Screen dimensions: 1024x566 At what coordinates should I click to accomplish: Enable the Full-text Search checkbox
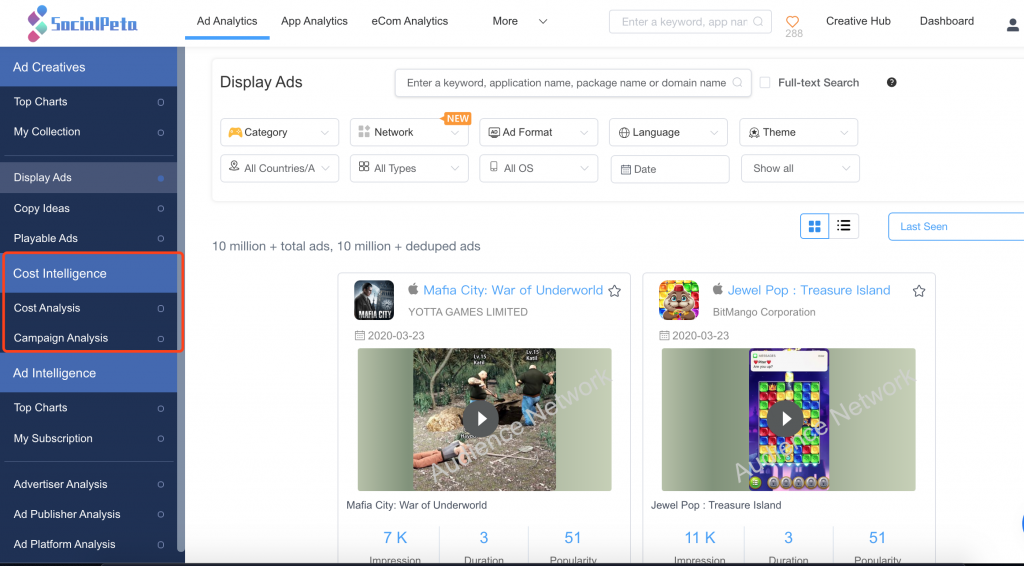point(765,83)
